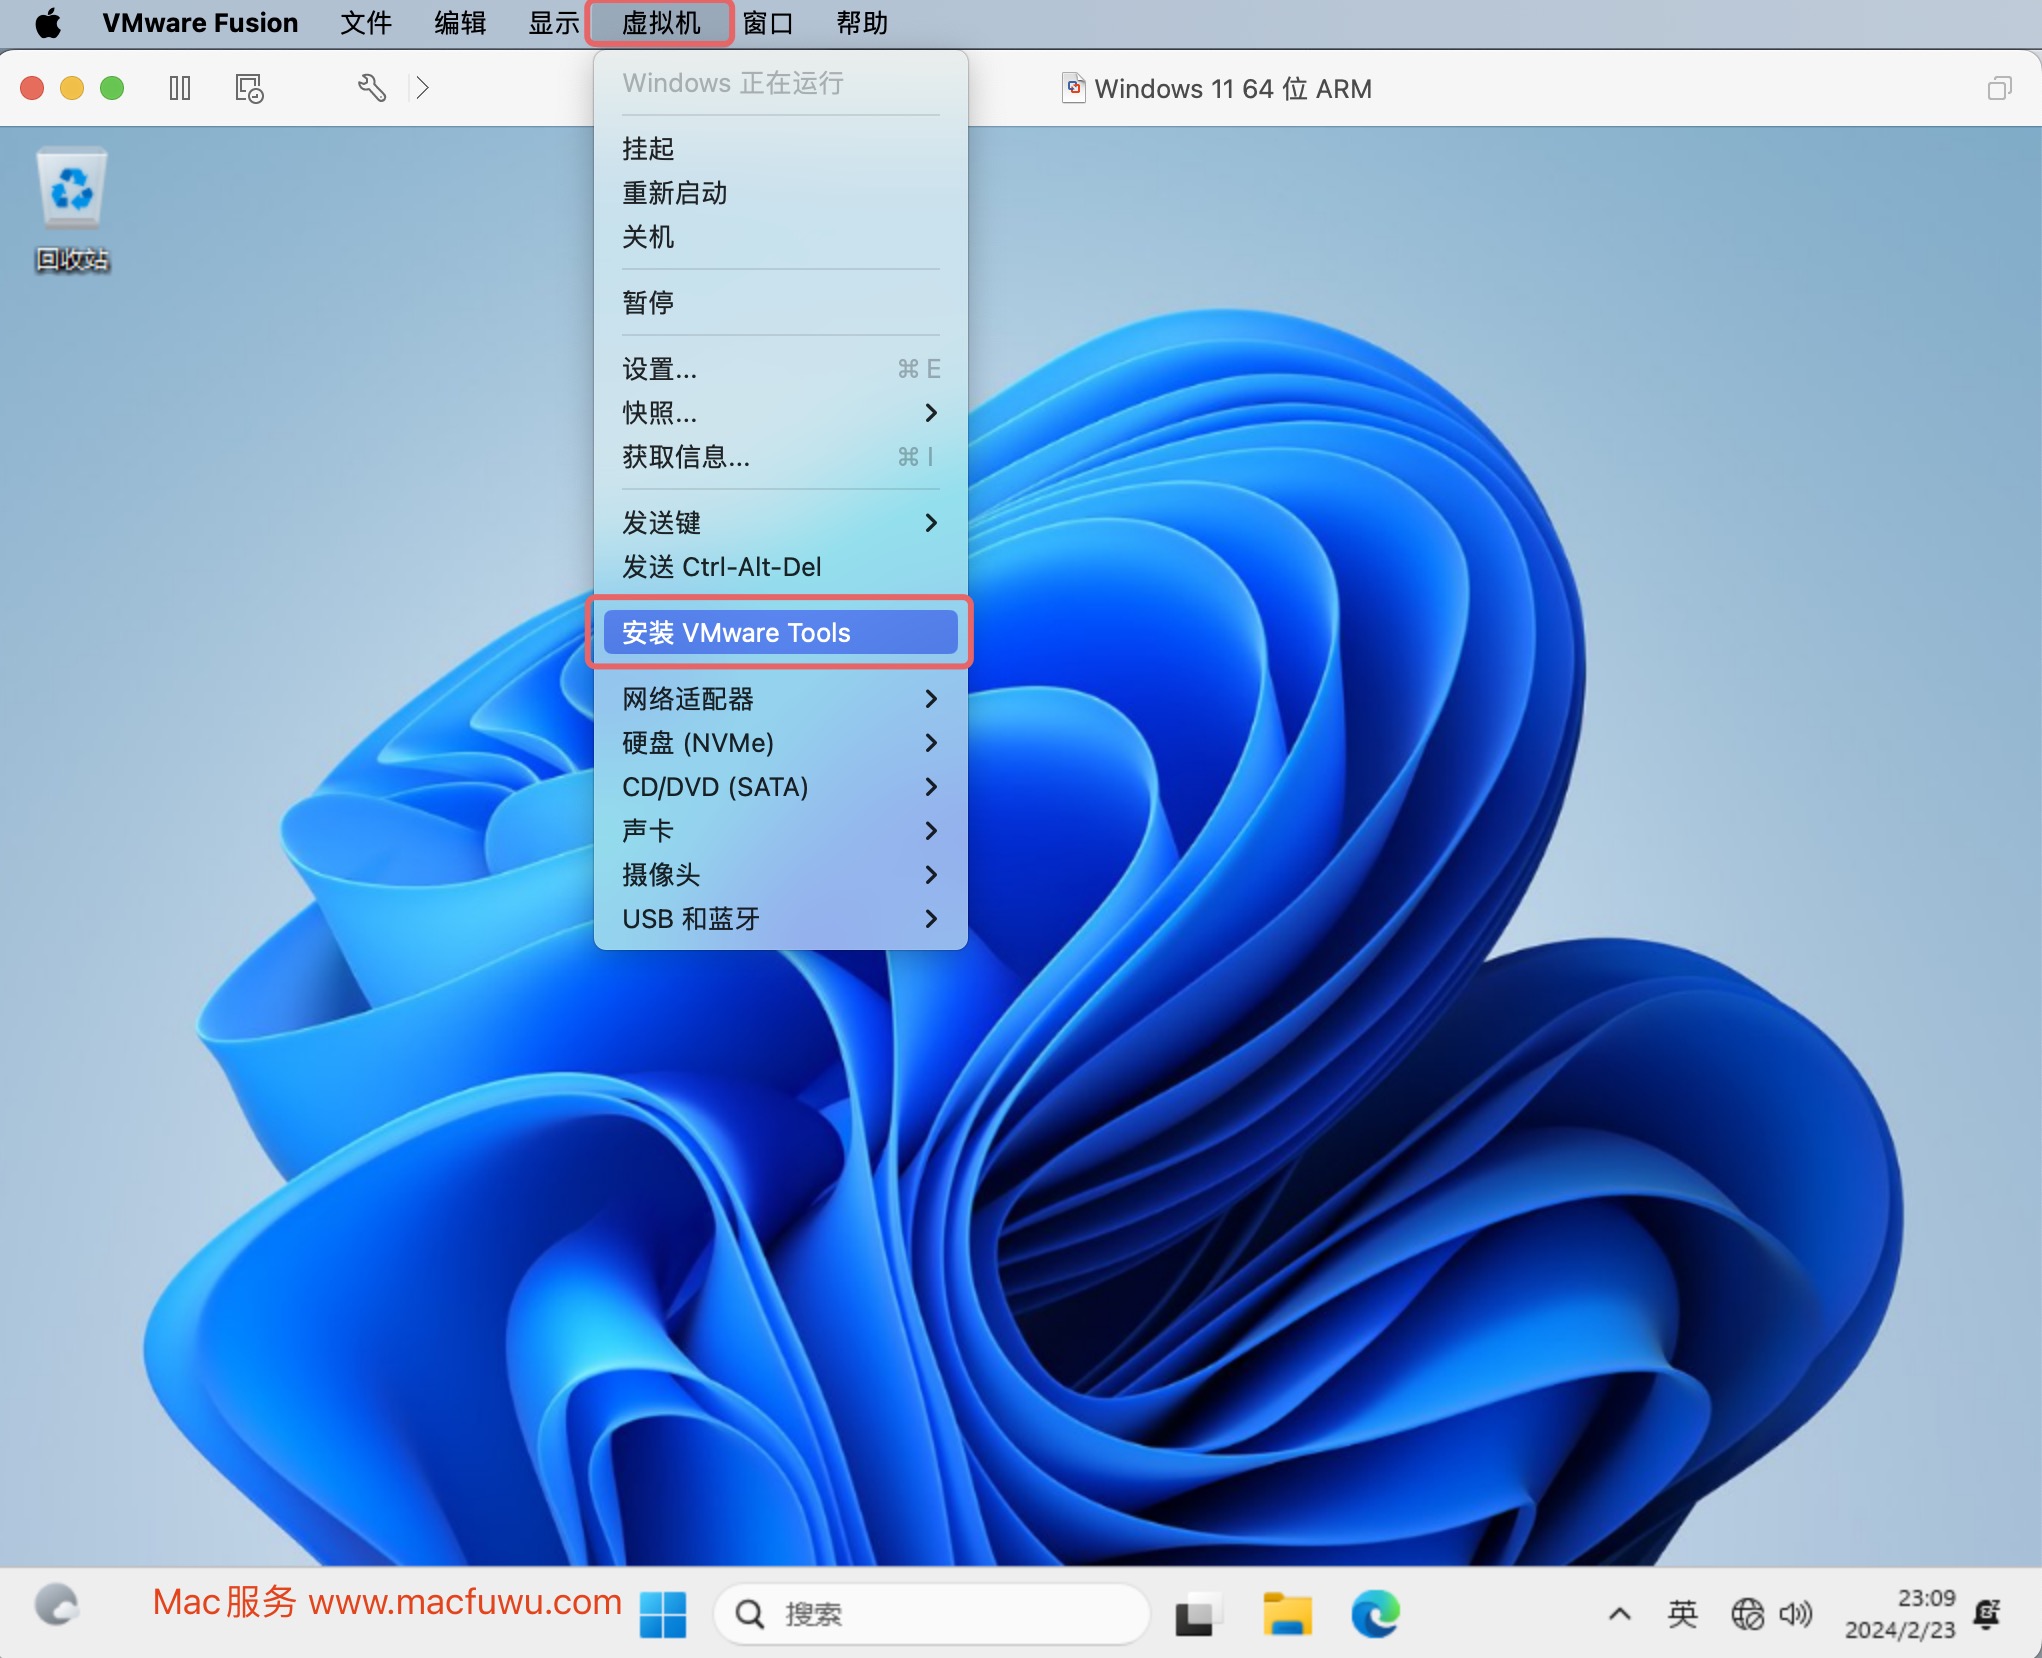The height and width of the screenshot is (1658, 2042).
Task: Open VM settings wrench icon
Action: click(x=371, y=88)
